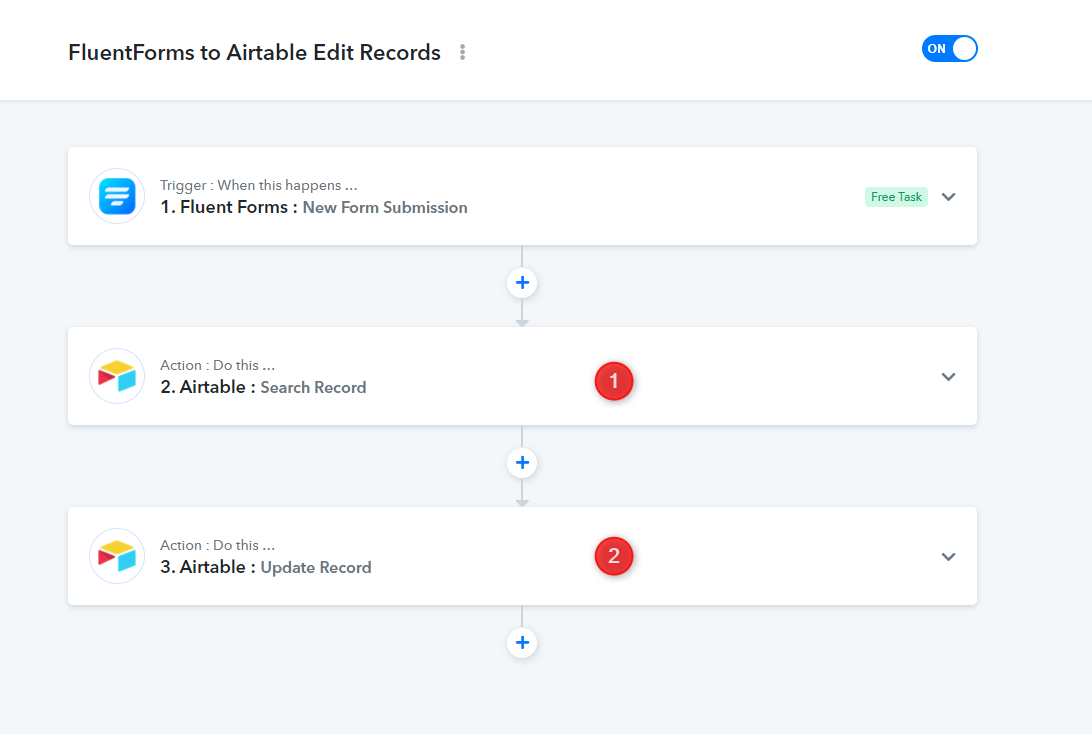Image resolution: width=1092 pixels, height=734 pixels.
Task: Click 'Action : Do this ...' above Search Record
Action: tap(217, 365)
